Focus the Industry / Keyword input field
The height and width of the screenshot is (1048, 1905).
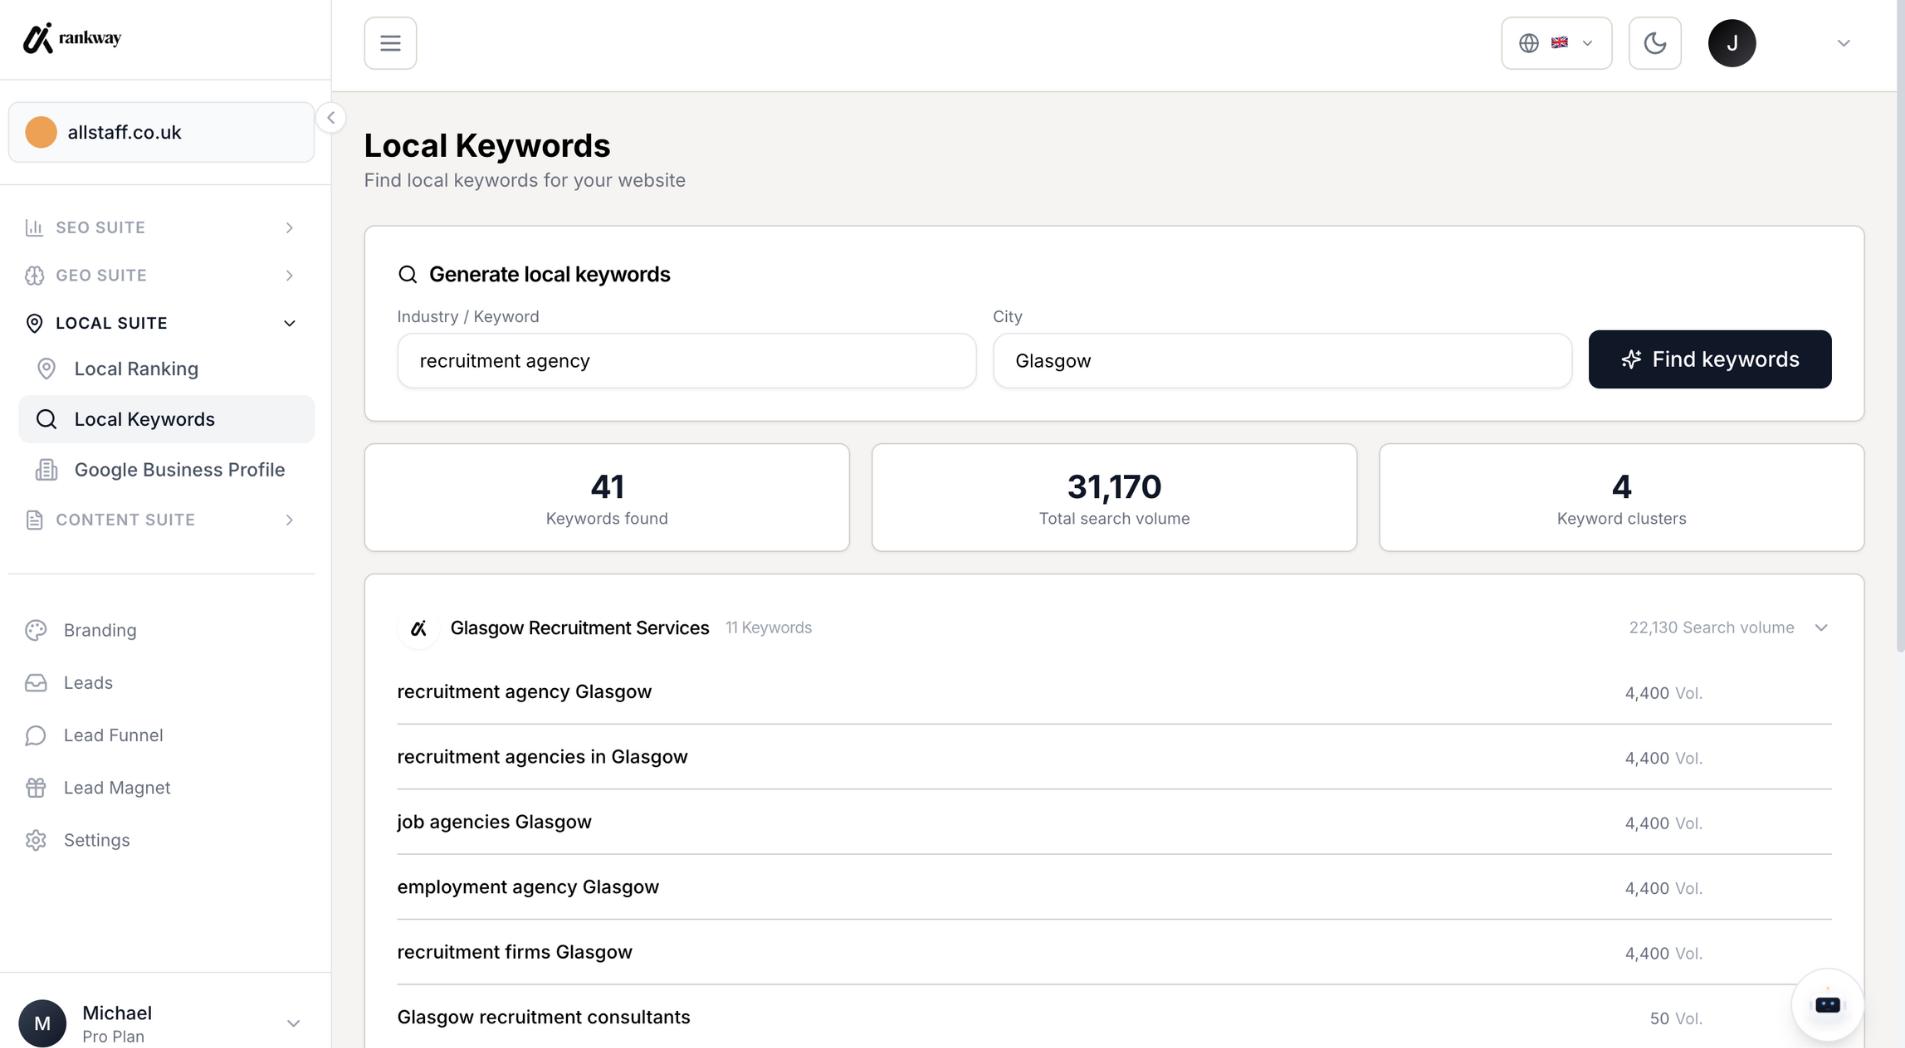(686, 360)
